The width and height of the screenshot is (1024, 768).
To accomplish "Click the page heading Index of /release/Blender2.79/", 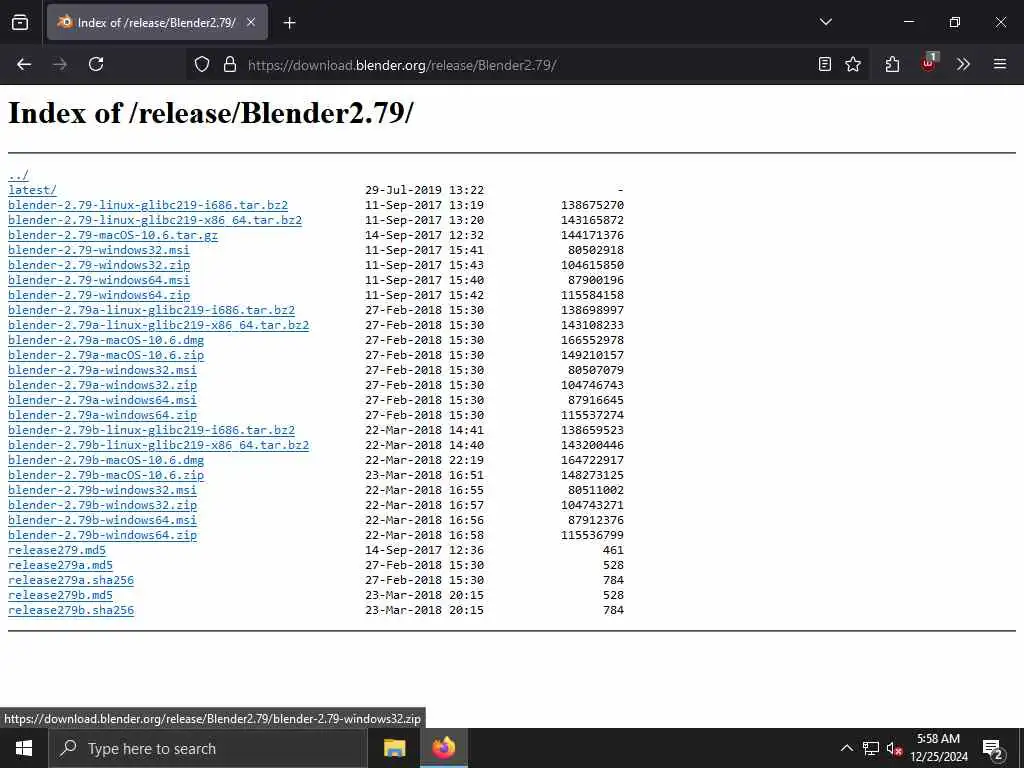I will (211, 113).
